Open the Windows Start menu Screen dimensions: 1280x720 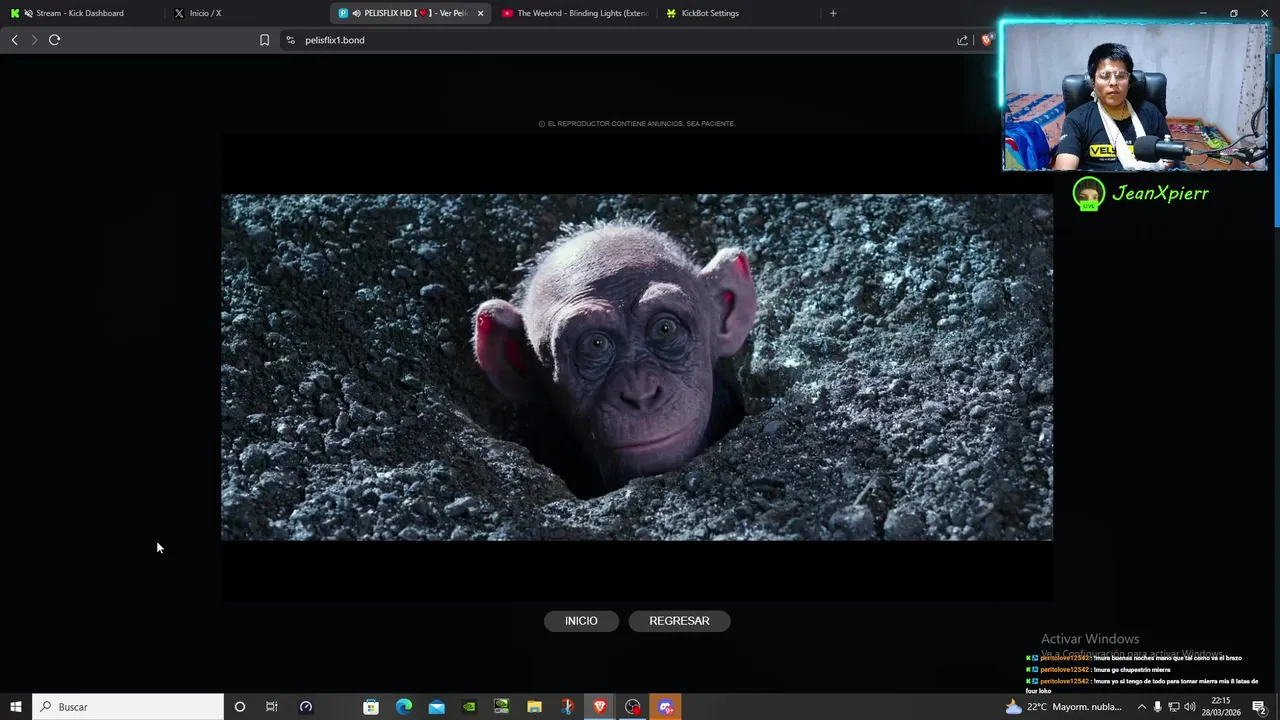coord(16,707)
